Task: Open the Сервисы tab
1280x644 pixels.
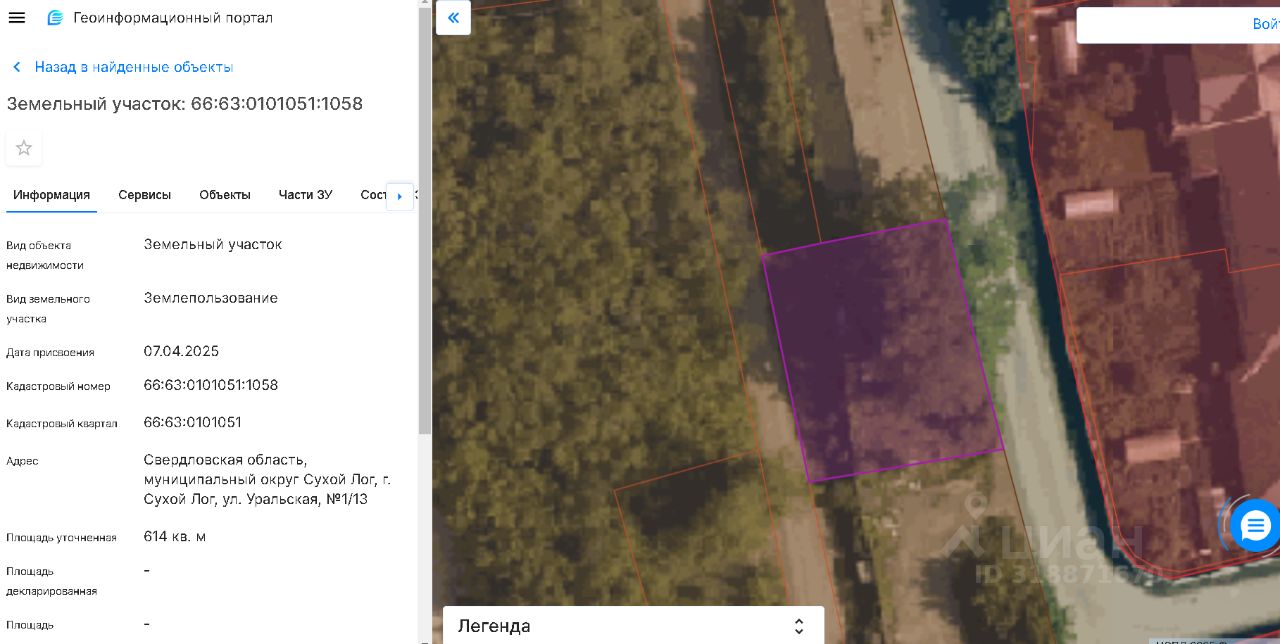Action: [145, 195]
